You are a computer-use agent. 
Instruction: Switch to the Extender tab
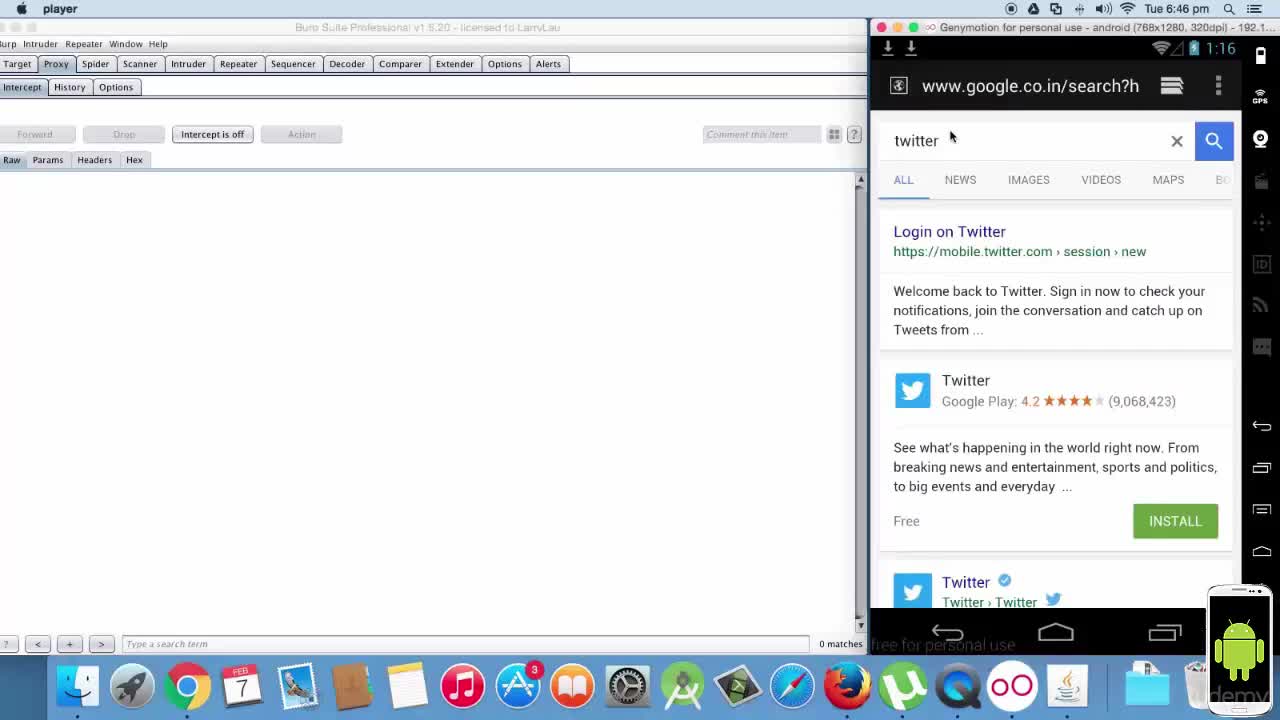tap(454, 64)
